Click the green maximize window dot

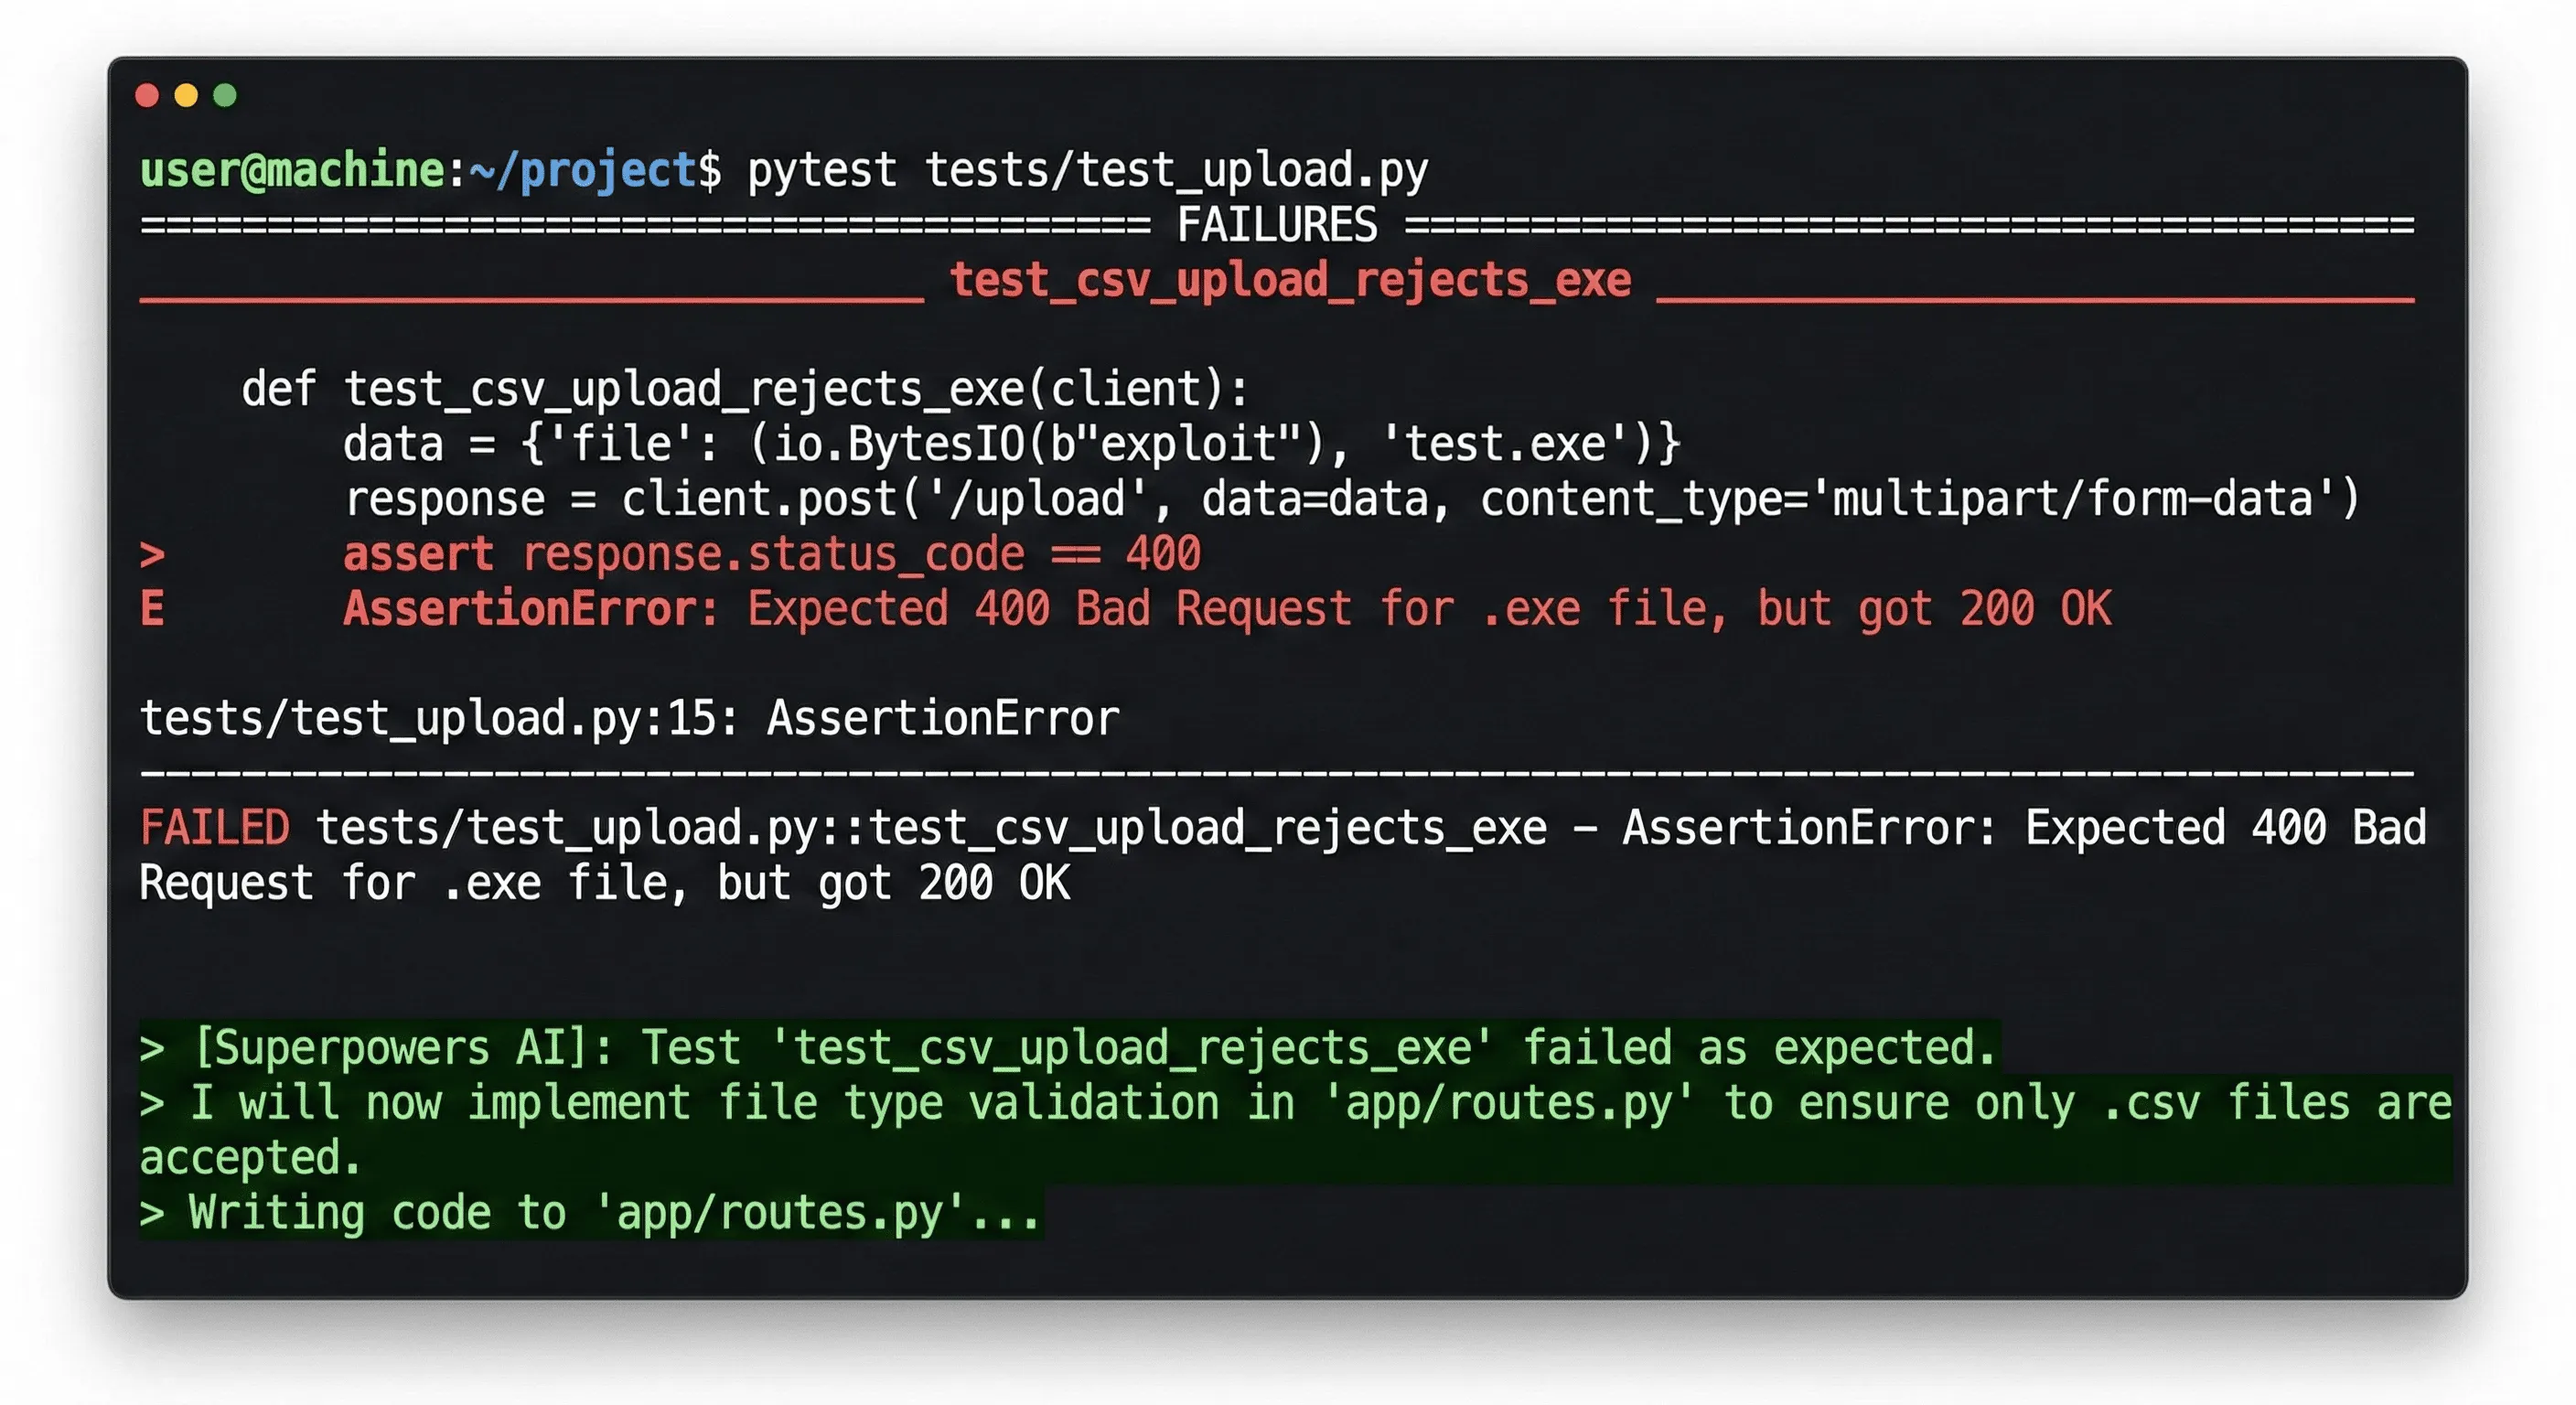tap(225, 95)
